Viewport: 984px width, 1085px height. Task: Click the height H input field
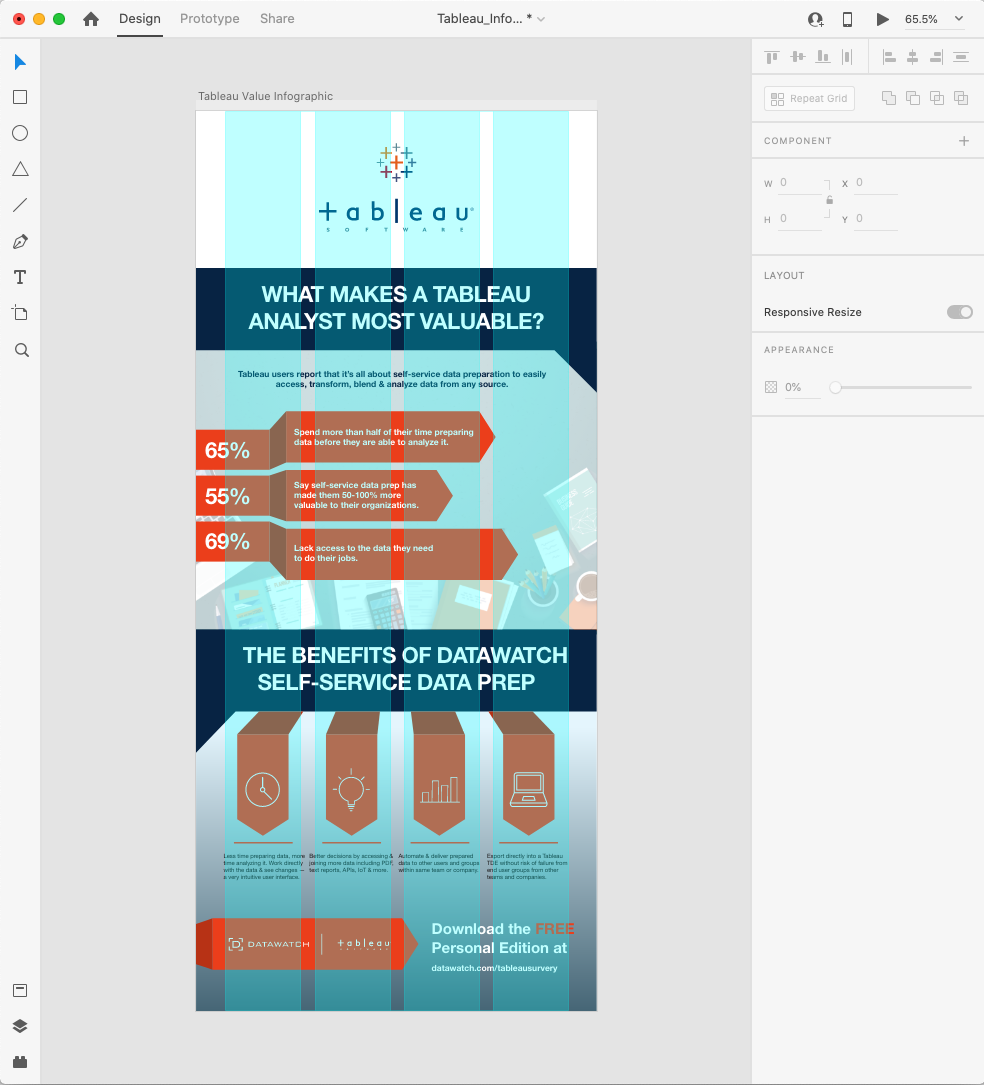(x=801, y=219)
